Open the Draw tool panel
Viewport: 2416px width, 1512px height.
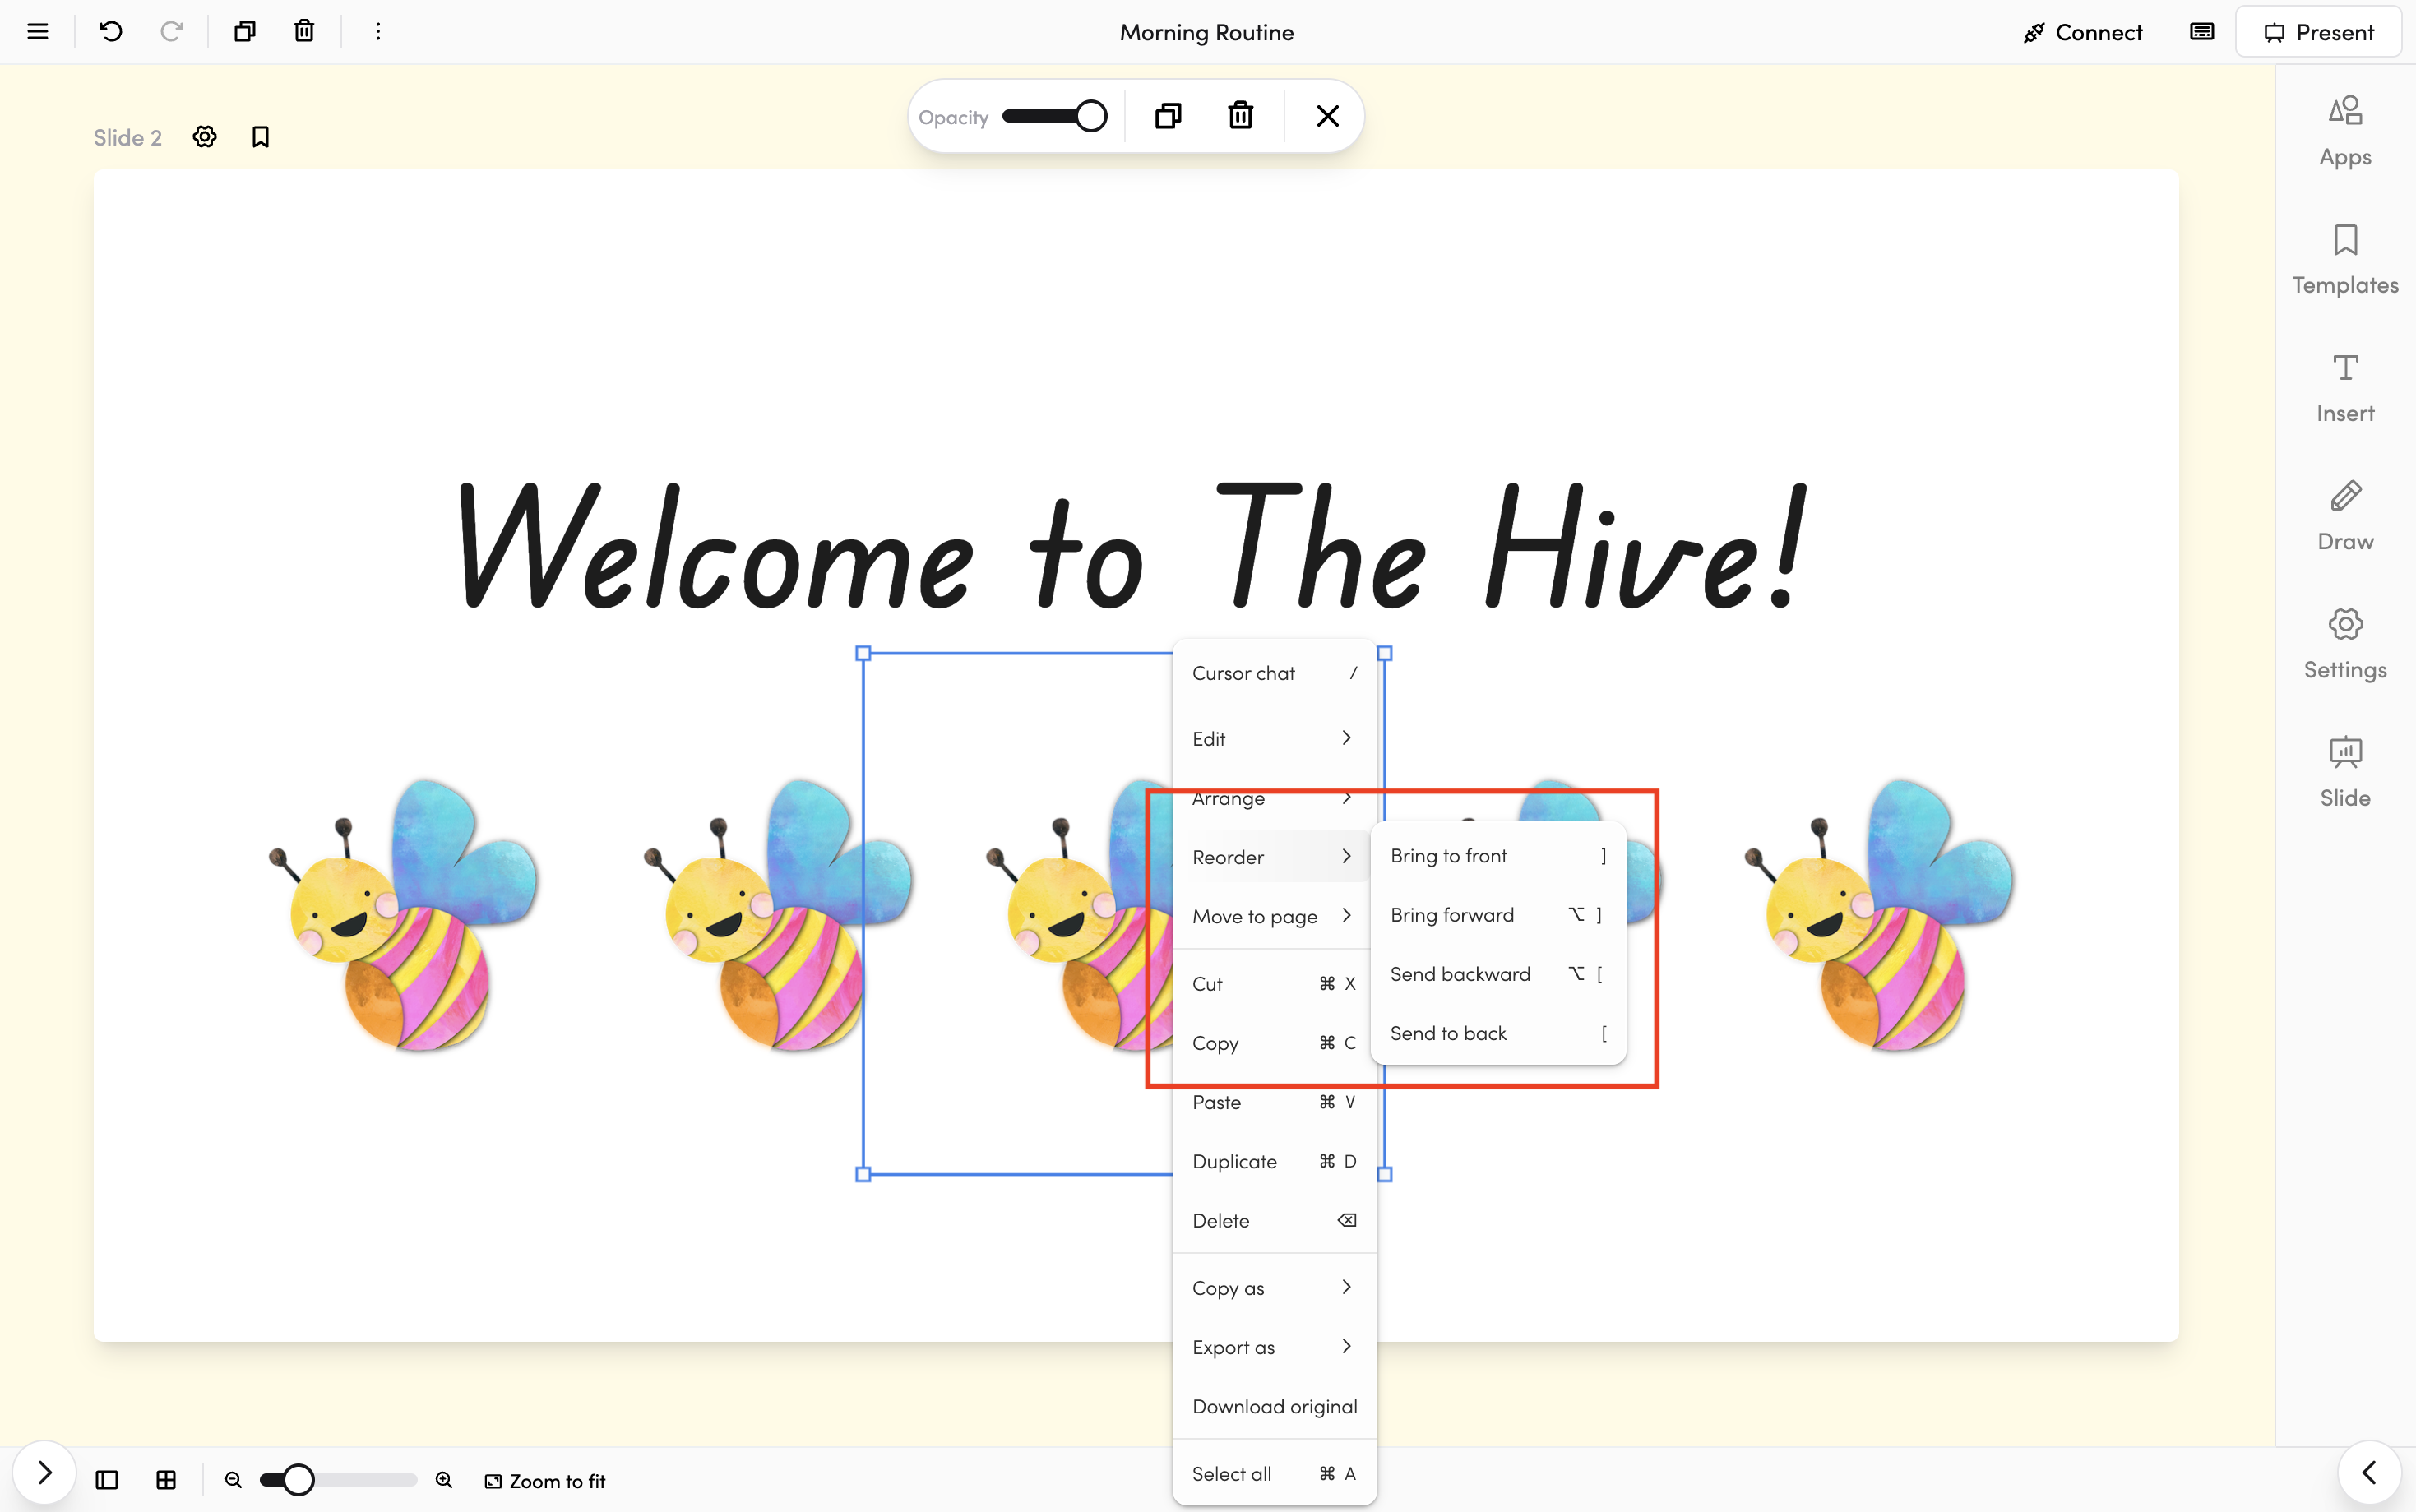point(2345,516)
